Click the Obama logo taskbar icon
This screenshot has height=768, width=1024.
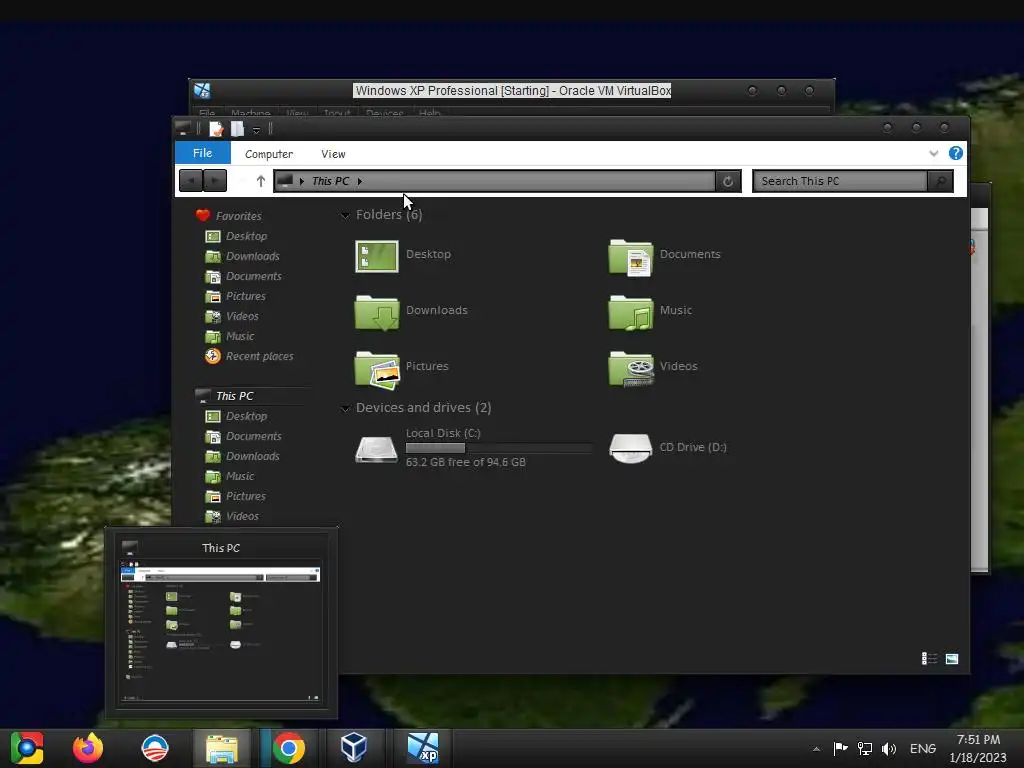click(x=155, y=748)
